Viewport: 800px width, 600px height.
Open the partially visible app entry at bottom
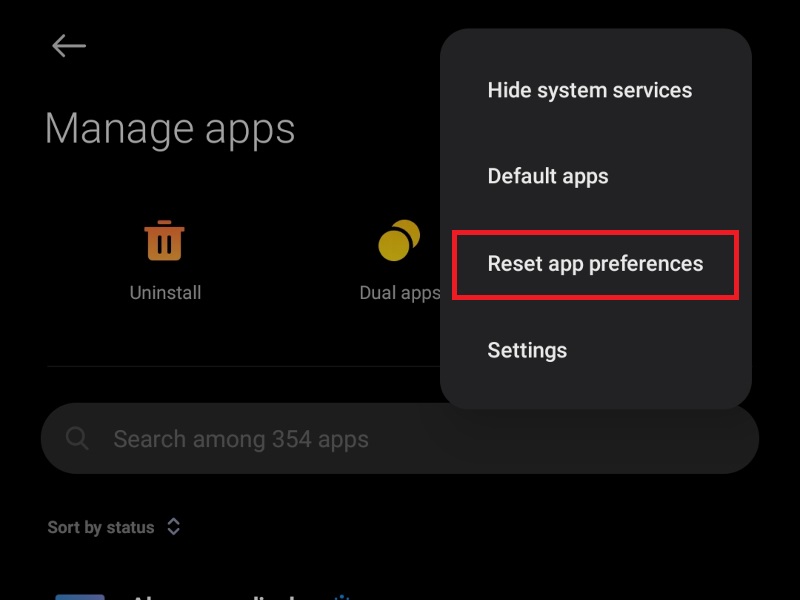(x=400, y=596)
